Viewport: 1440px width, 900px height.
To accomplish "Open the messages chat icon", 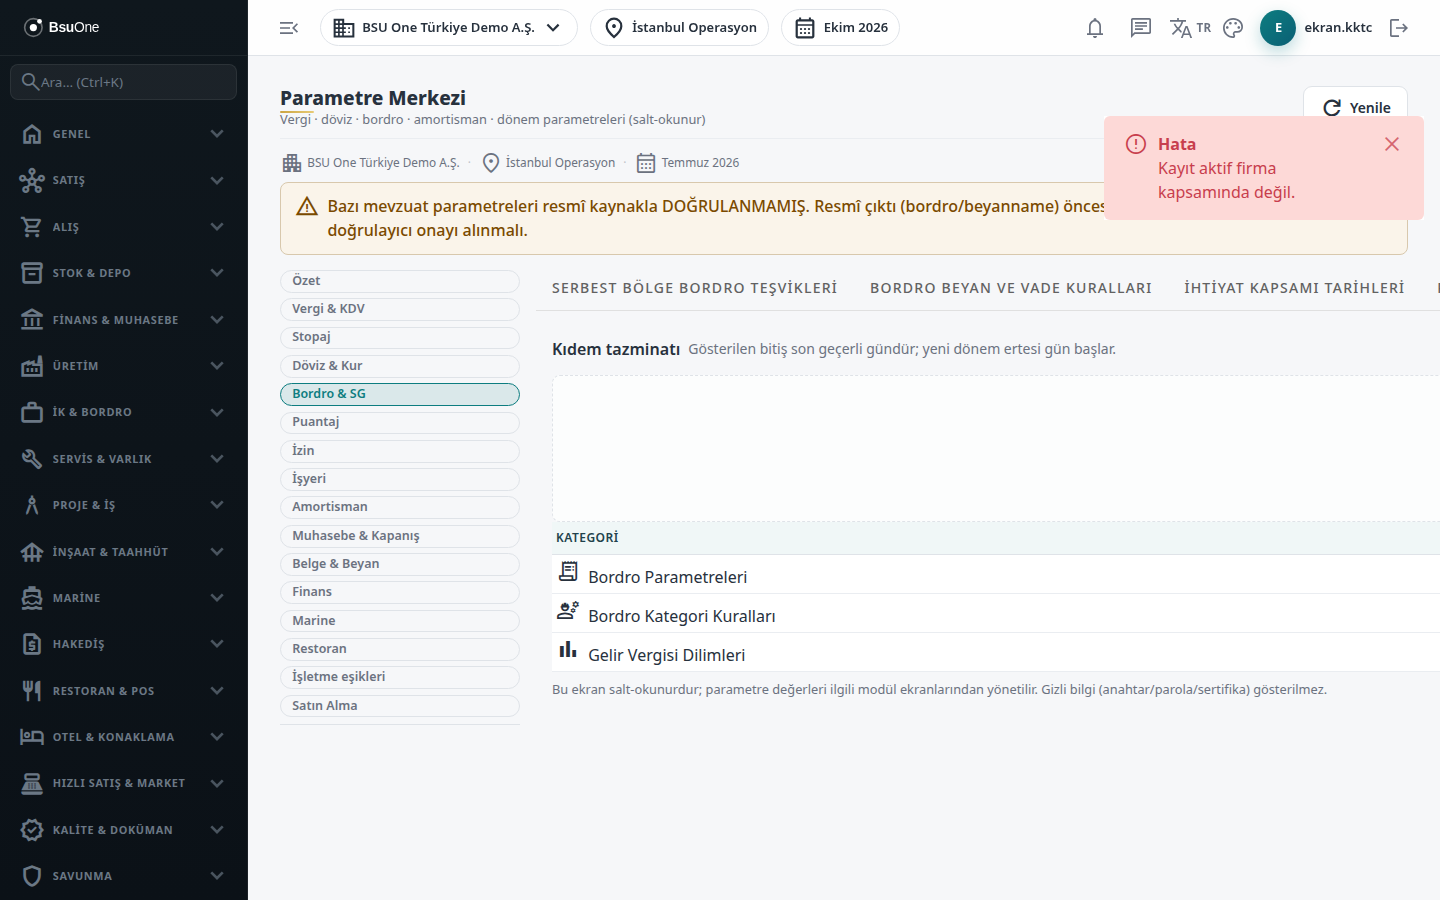I will [x=1141, y=28].
